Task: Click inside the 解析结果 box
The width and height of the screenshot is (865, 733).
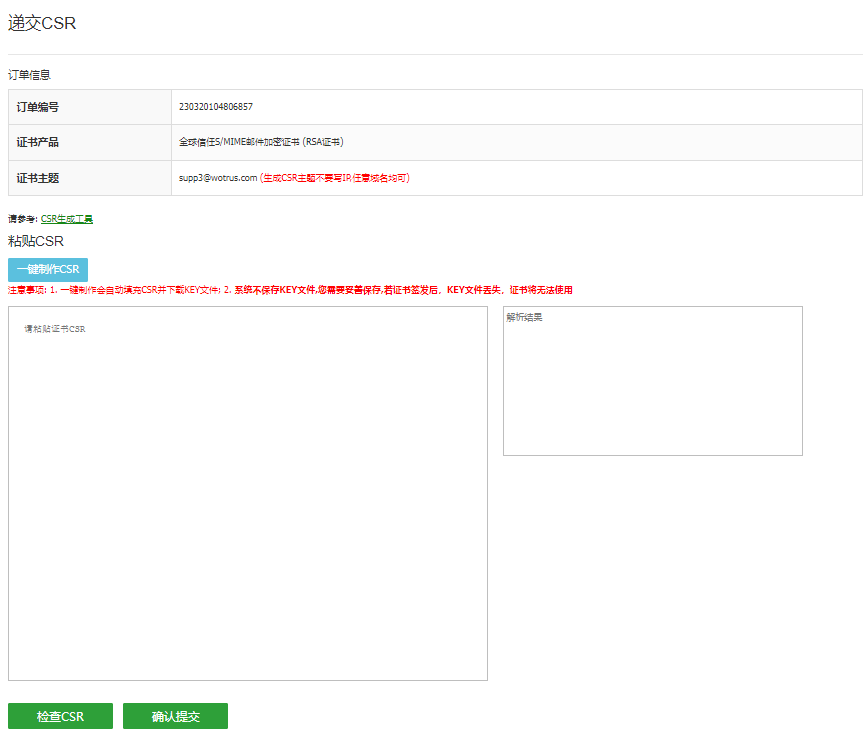Action: click(x=652, y=381)
